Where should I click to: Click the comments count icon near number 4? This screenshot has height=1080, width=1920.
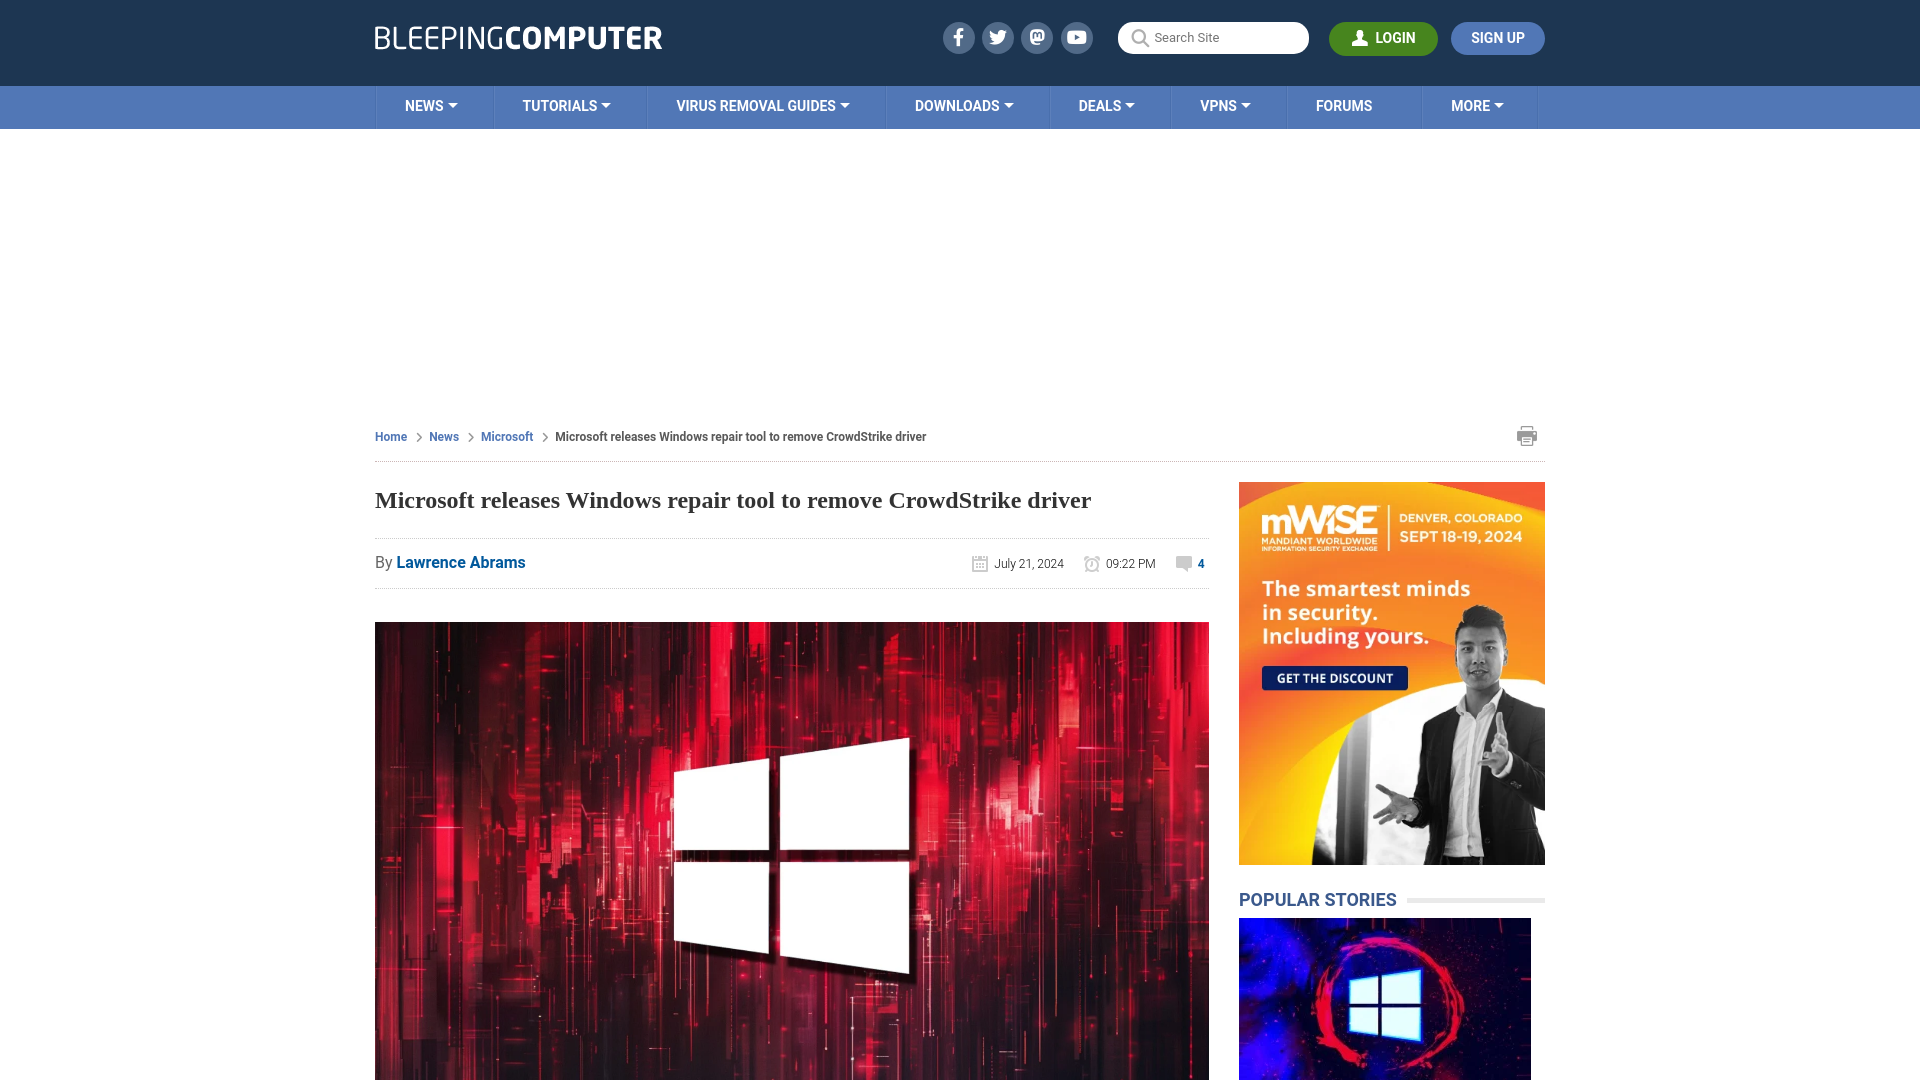[x=1184, y=563]
